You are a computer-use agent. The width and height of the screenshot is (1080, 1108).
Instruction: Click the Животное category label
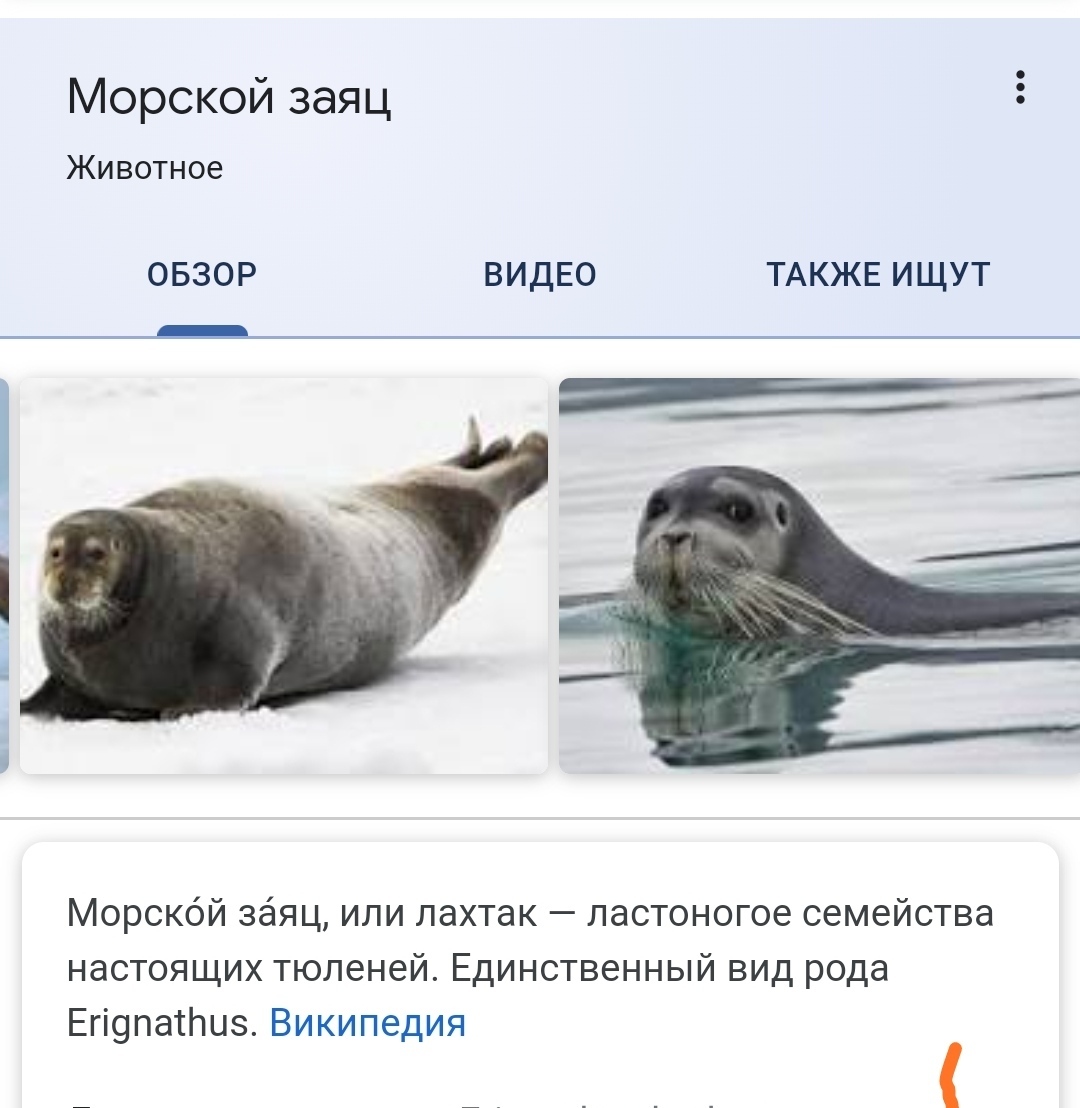(145, 168)
